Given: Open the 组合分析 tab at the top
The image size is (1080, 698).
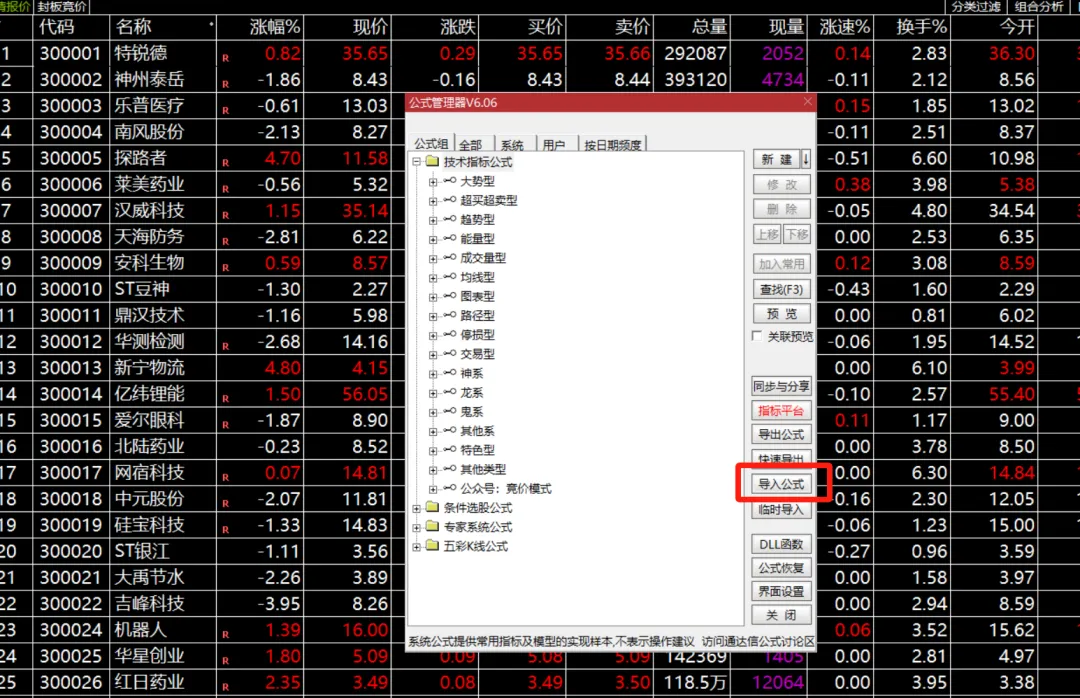Looking at the screenshot, I should pyautogui.click(x=1039, y=7).
